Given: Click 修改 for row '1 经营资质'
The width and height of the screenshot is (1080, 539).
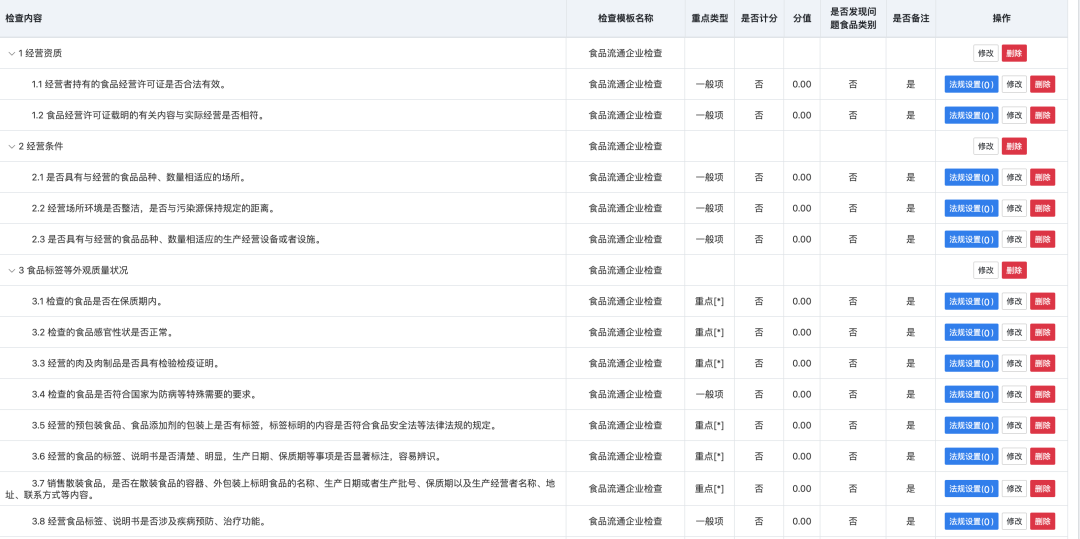Looking at the screenshot, I should pos(986,53).
